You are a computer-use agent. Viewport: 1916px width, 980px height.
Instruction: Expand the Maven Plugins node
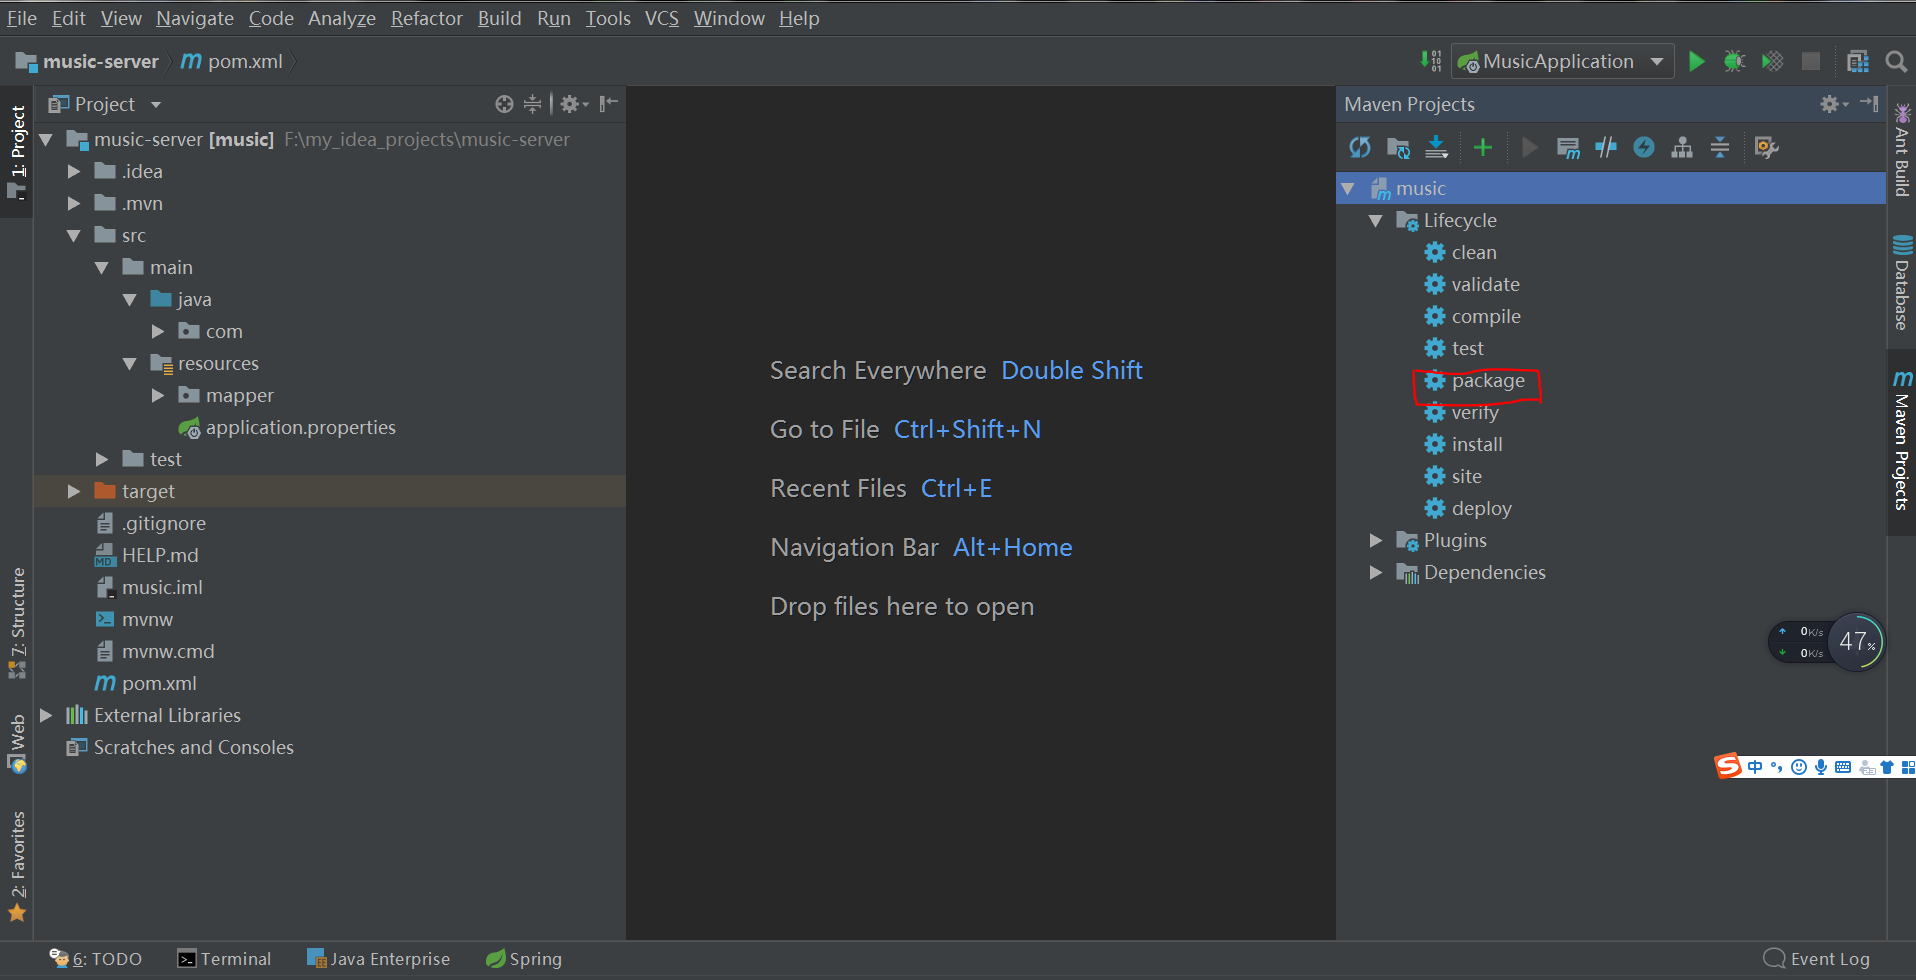[1375, 541]
